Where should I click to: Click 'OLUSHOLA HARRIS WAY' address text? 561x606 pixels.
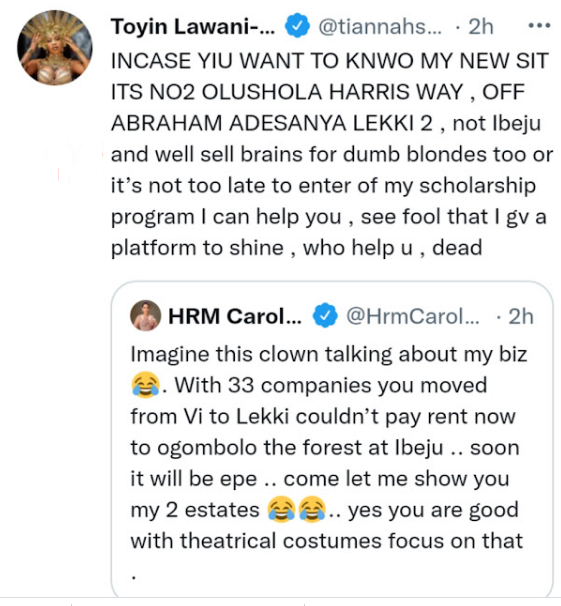pos(332,92)
